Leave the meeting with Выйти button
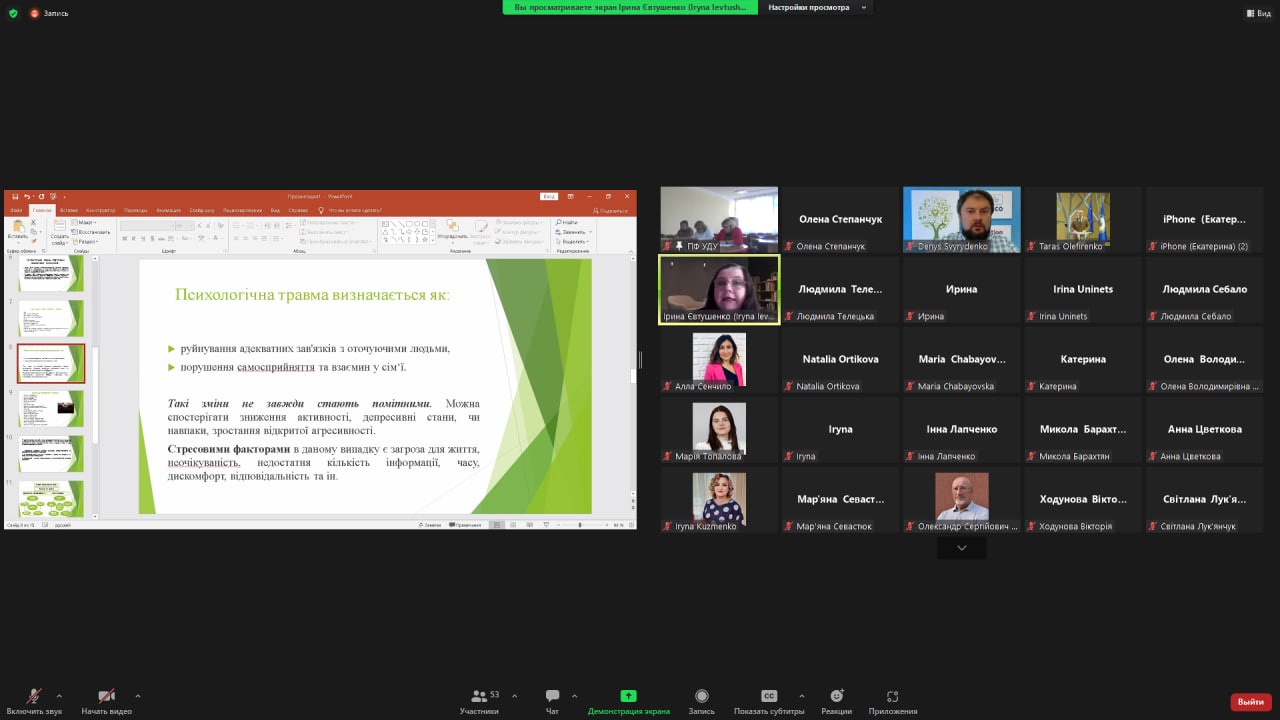Screen dimensions: 1280x720 pos(1250,702)
